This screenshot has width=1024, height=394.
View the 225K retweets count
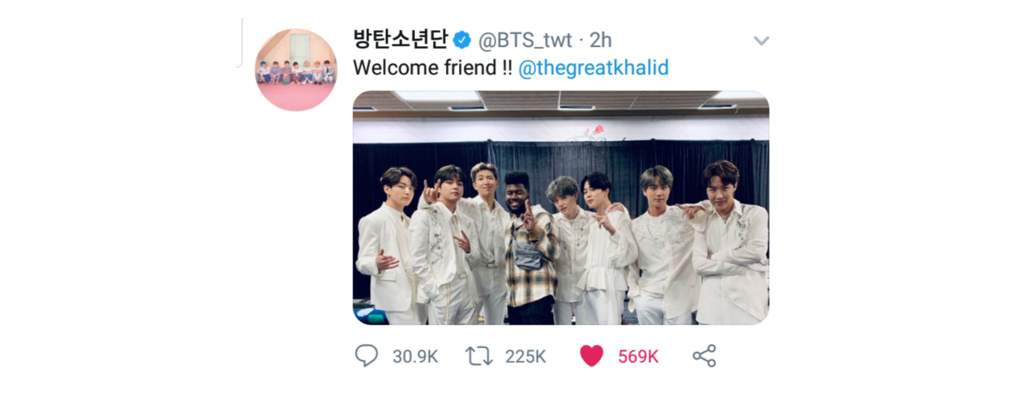526,357
